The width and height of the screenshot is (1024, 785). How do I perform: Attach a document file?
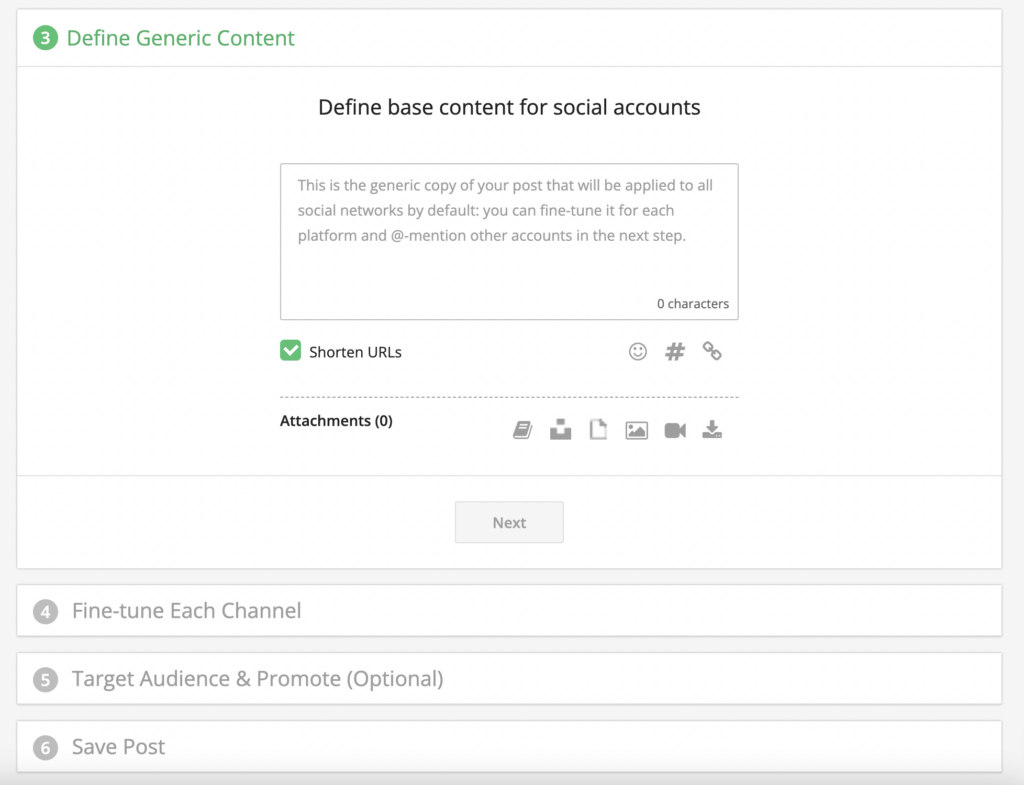[x=598, y=429]
